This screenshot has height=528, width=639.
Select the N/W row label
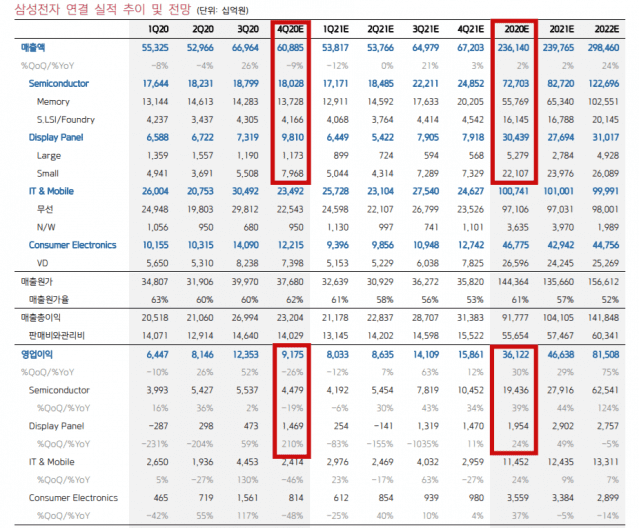(x=47, y=227)
